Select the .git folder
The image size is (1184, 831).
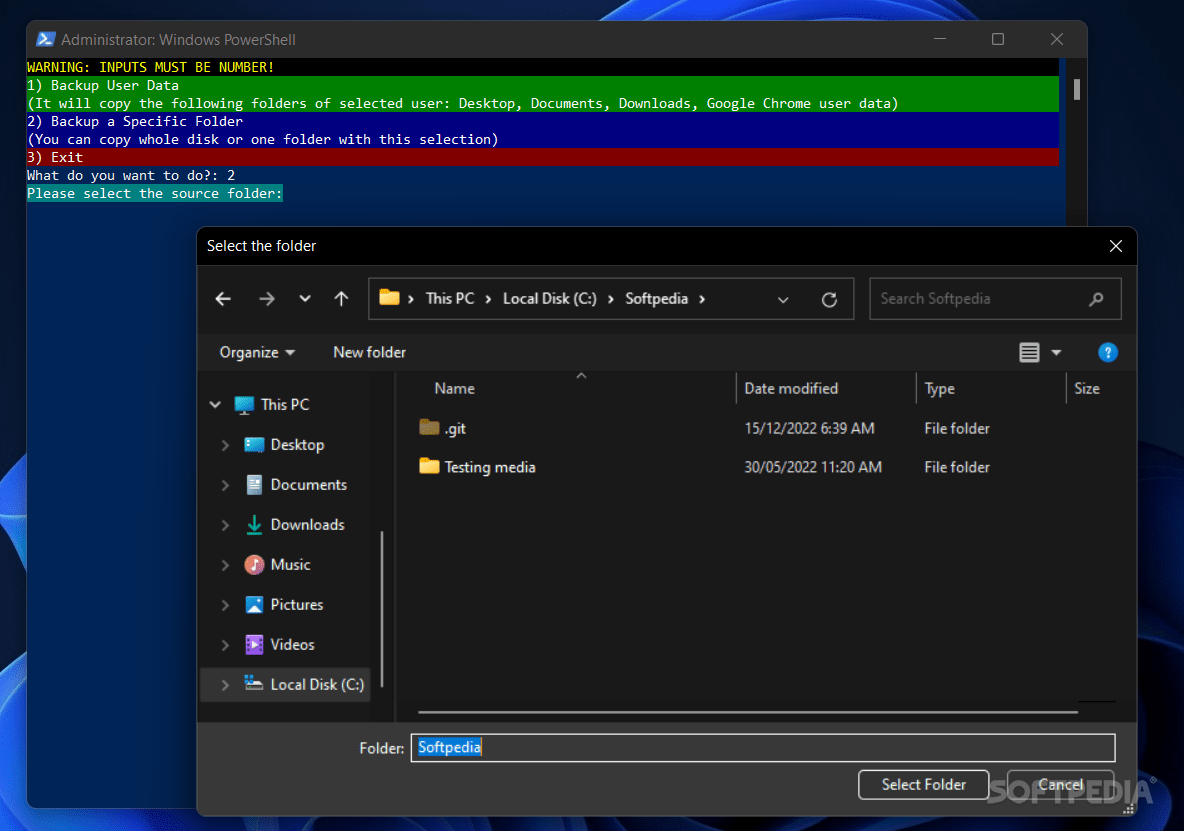[x=455, y=429]
